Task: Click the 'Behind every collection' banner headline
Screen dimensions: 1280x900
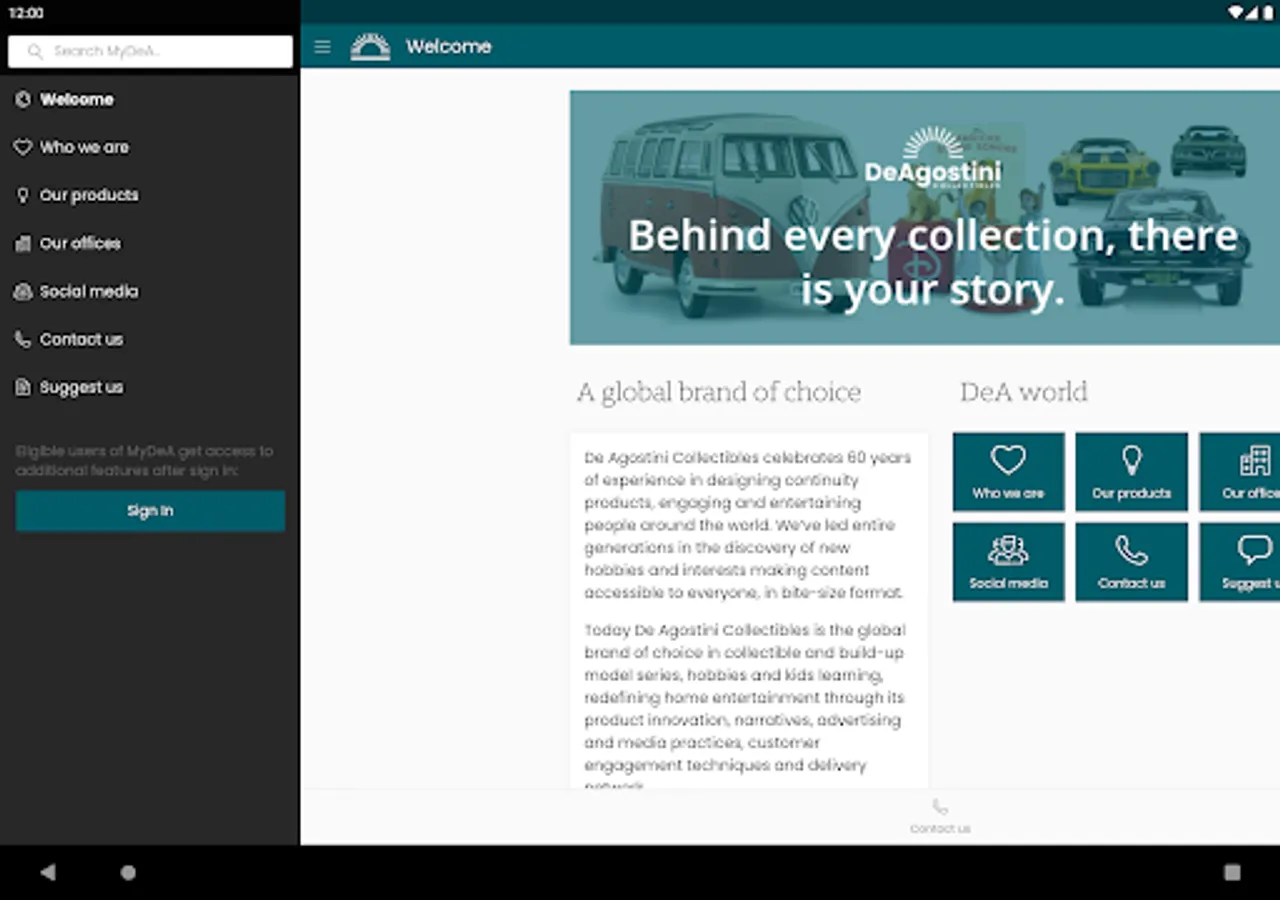Action: [932, 263]
